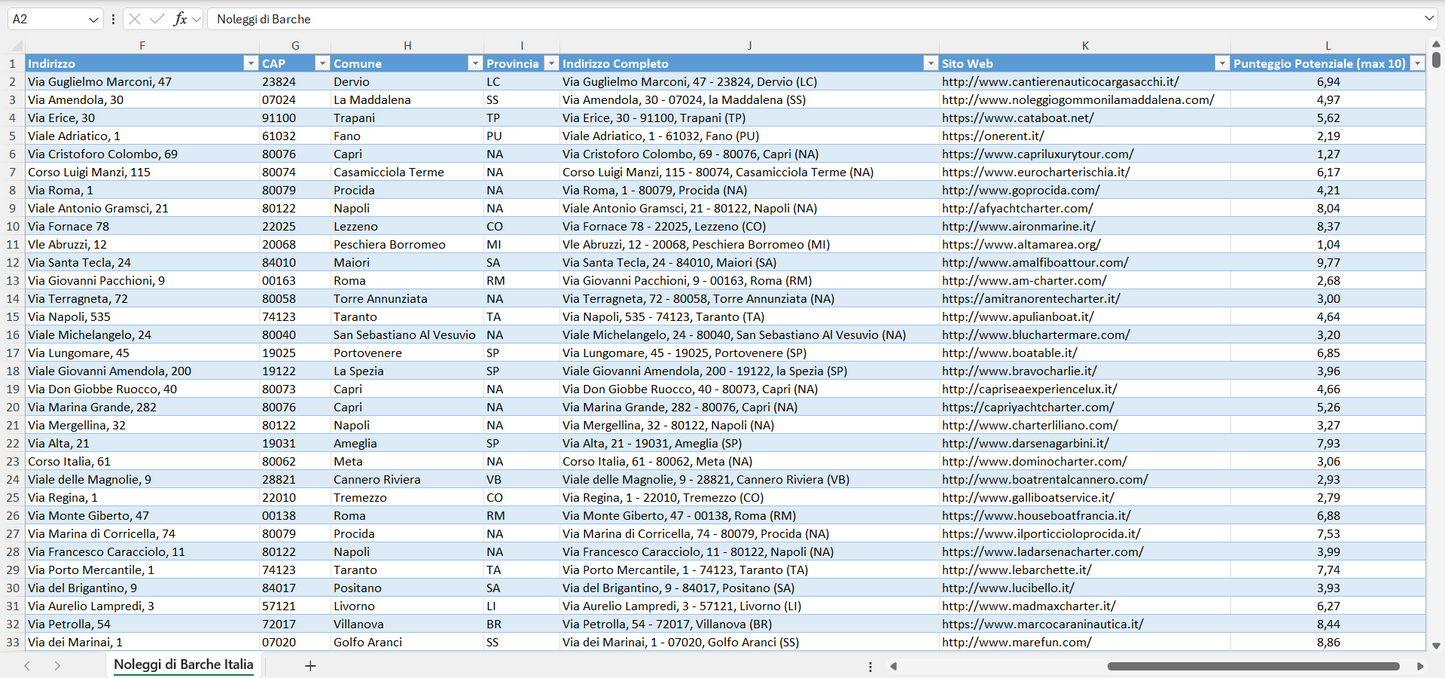Screen dimensions: 1445x678
Task: Open the Provincia column filter dropdown
Action: [x=550, y=63]
